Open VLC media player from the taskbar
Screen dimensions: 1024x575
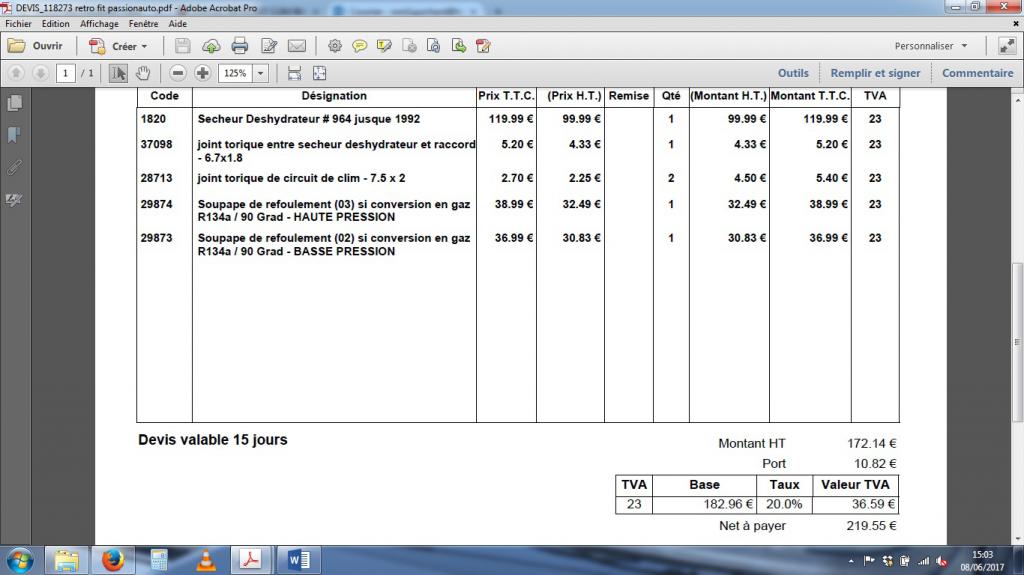tap(206, 561)
